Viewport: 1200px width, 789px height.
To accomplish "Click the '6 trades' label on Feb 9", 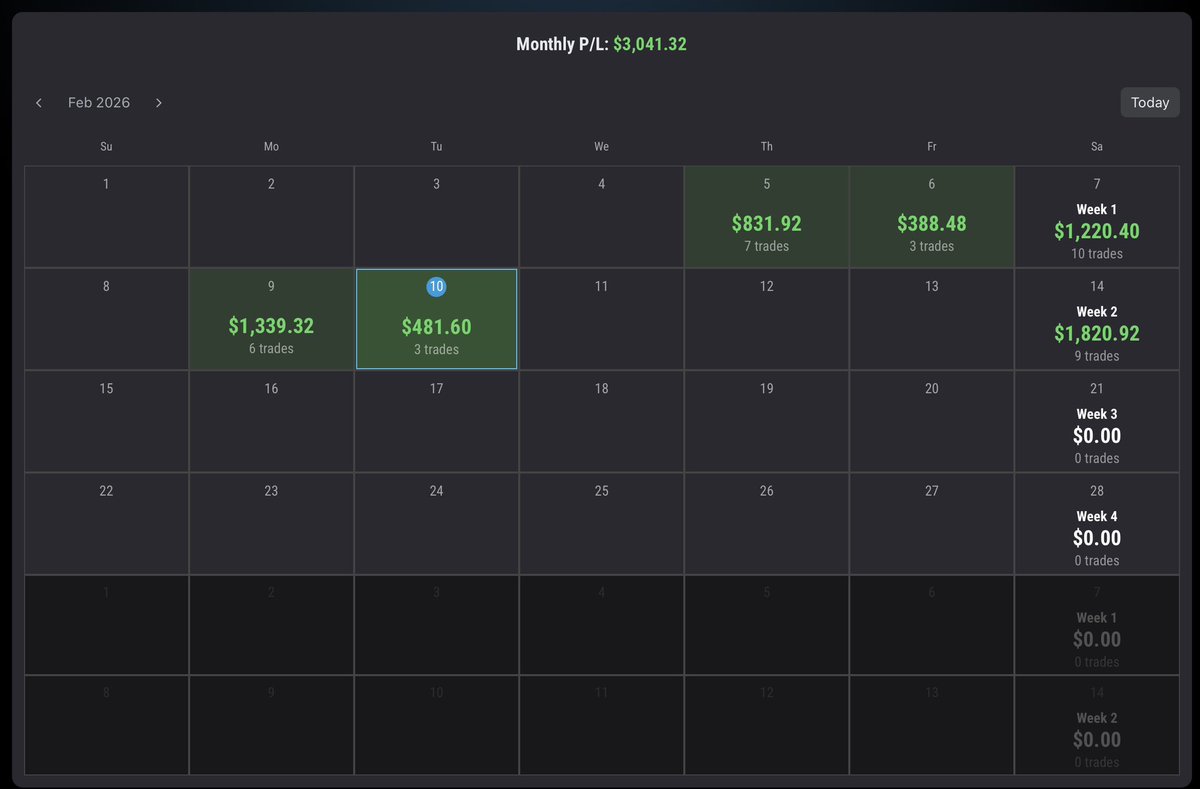I will pyautogui.click(x=271, y=349).
